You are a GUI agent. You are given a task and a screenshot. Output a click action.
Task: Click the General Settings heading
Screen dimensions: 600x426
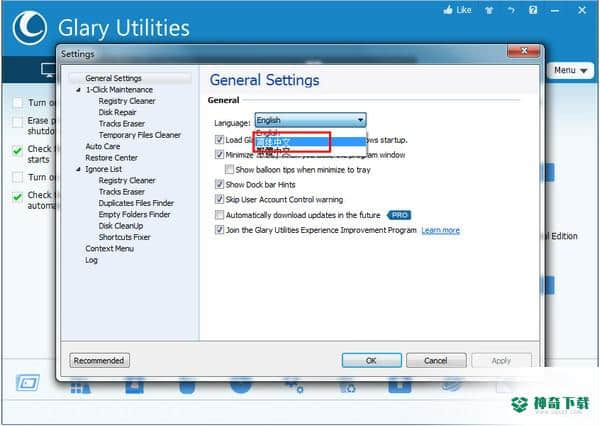[264, 80]
